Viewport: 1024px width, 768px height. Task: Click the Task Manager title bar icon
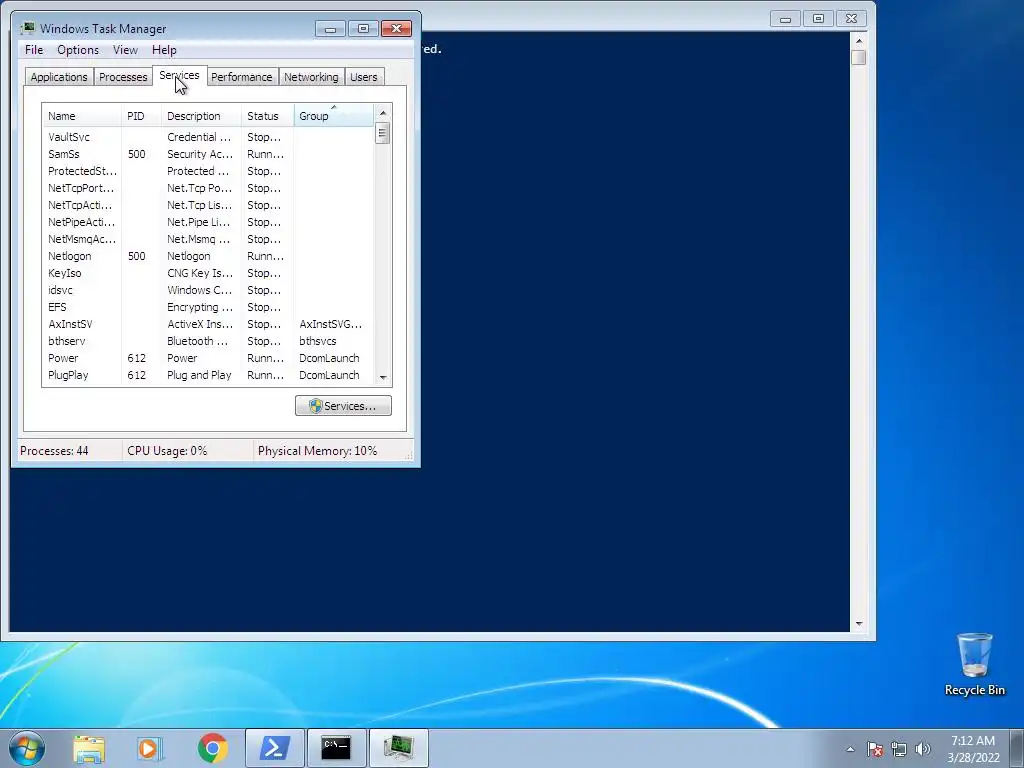28,28
